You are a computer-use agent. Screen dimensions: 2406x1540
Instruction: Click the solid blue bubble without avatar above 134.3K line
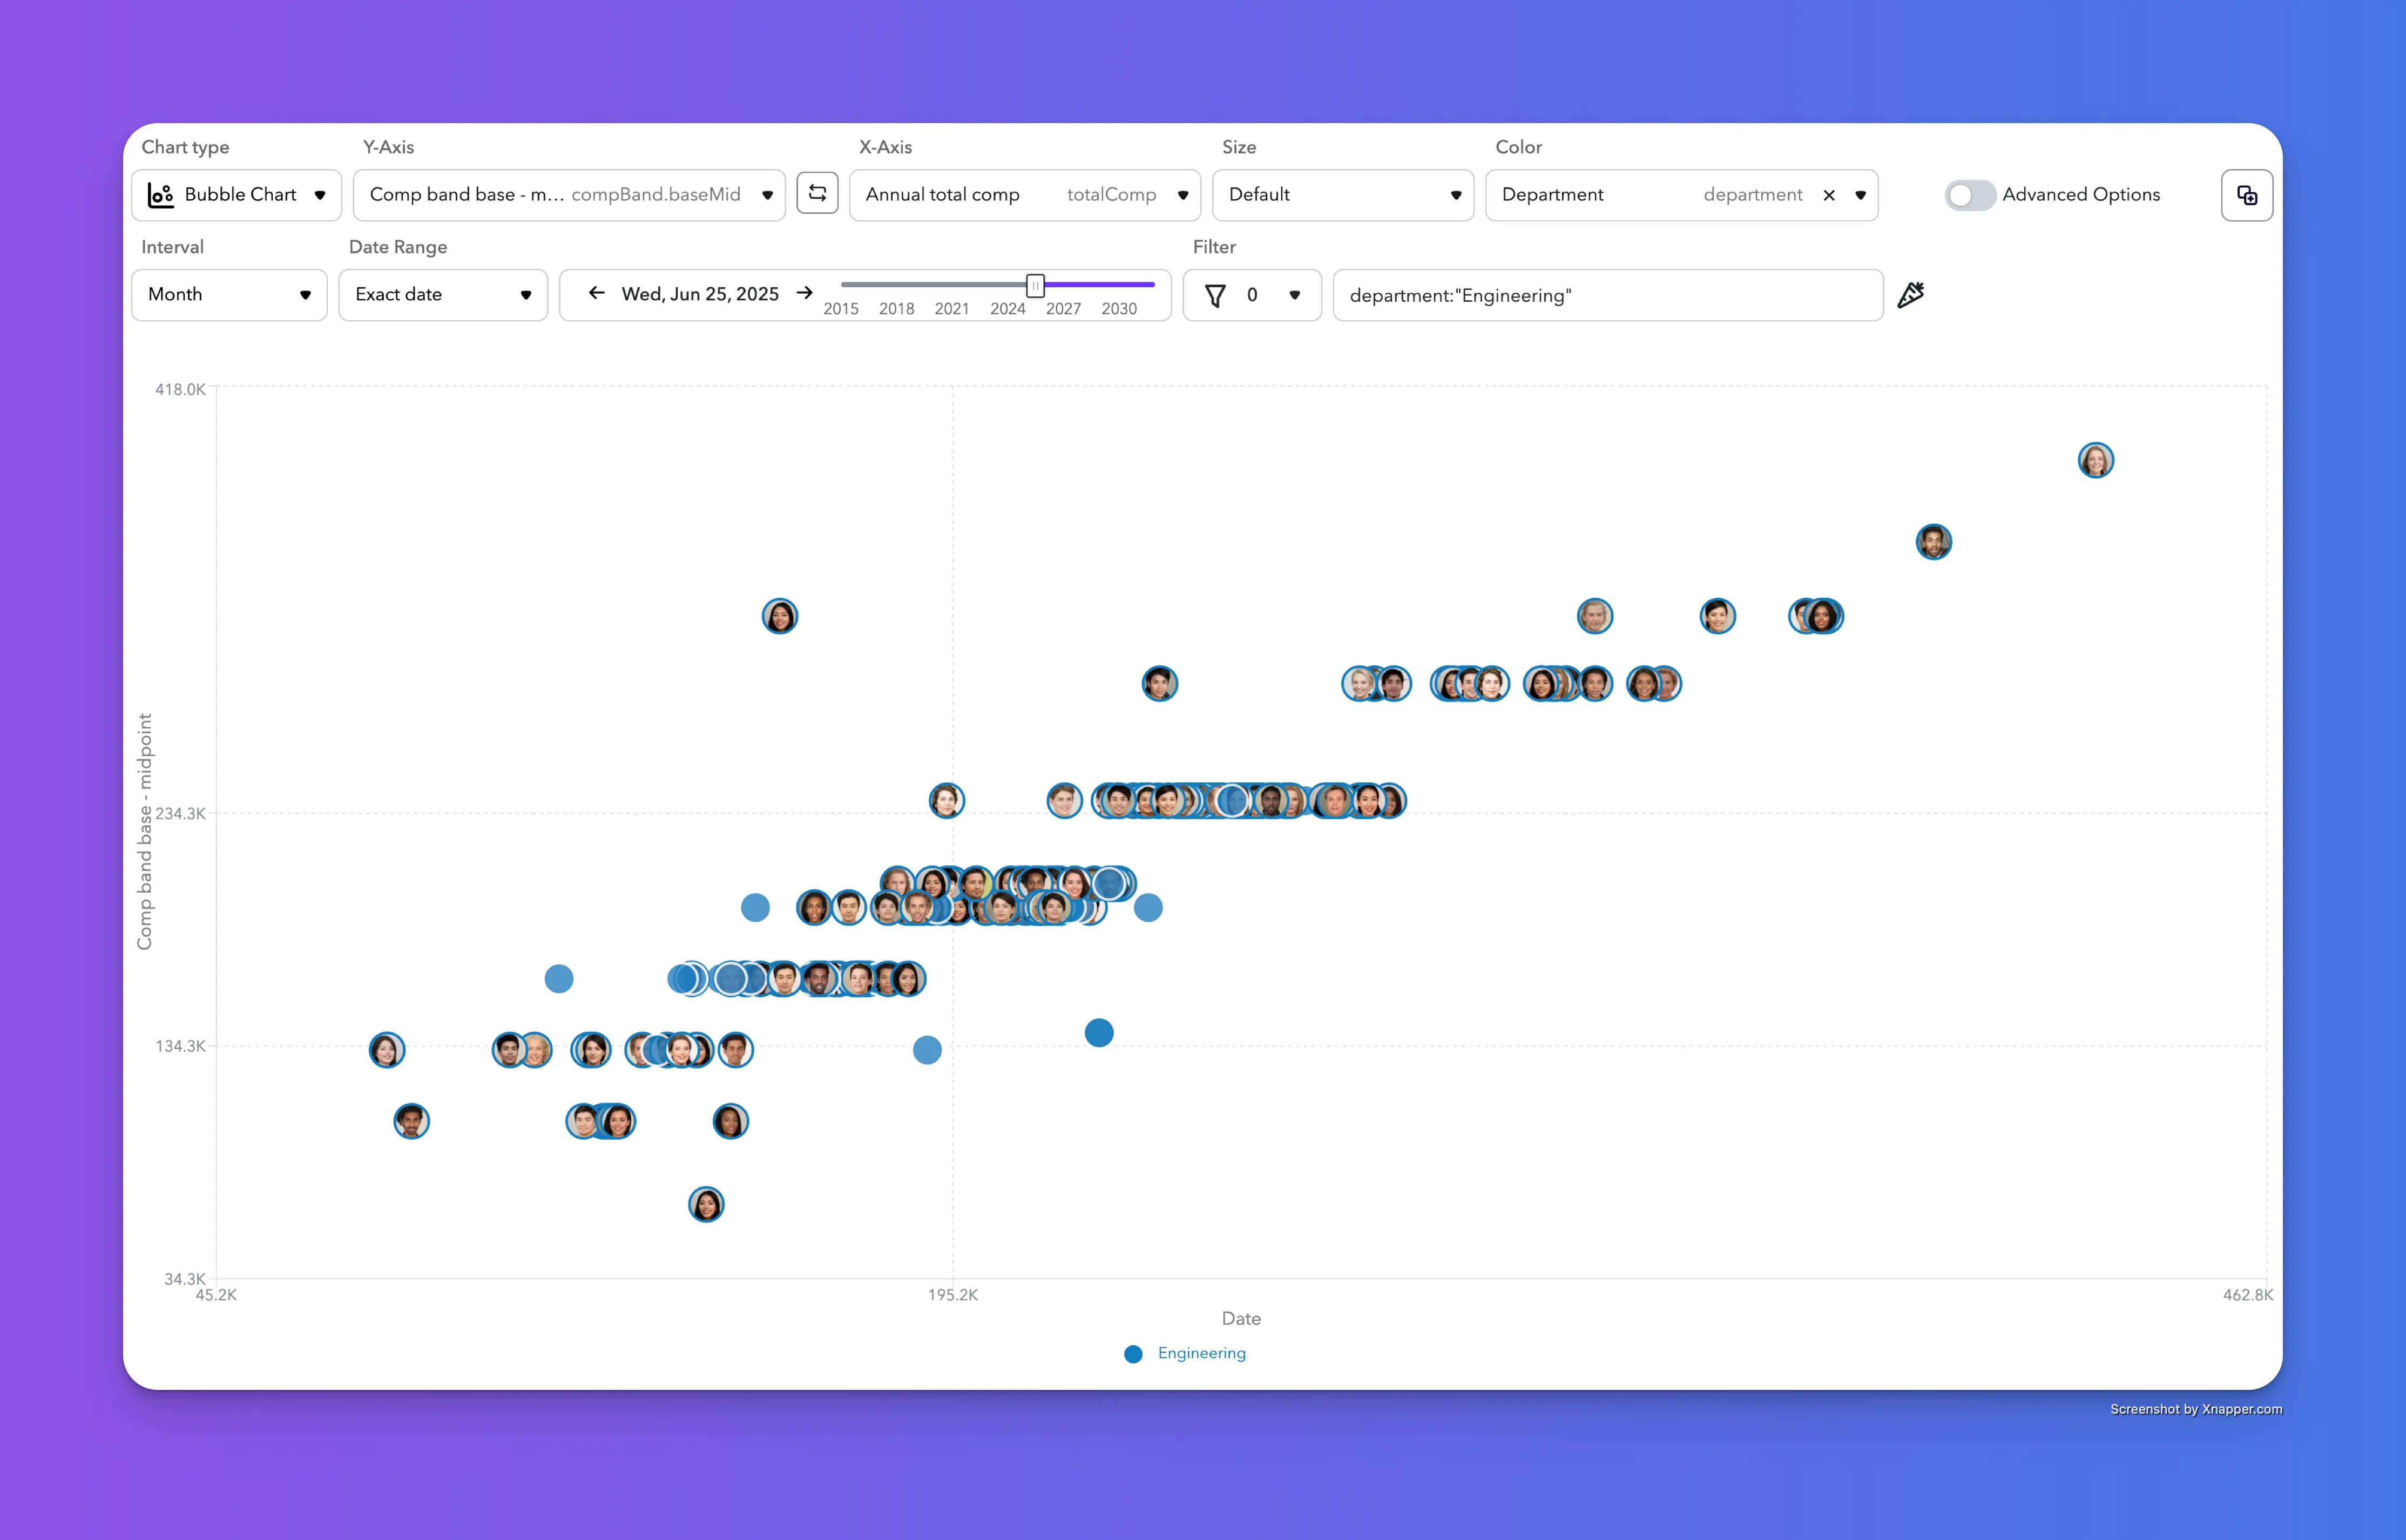[x=1099, y=1032]
